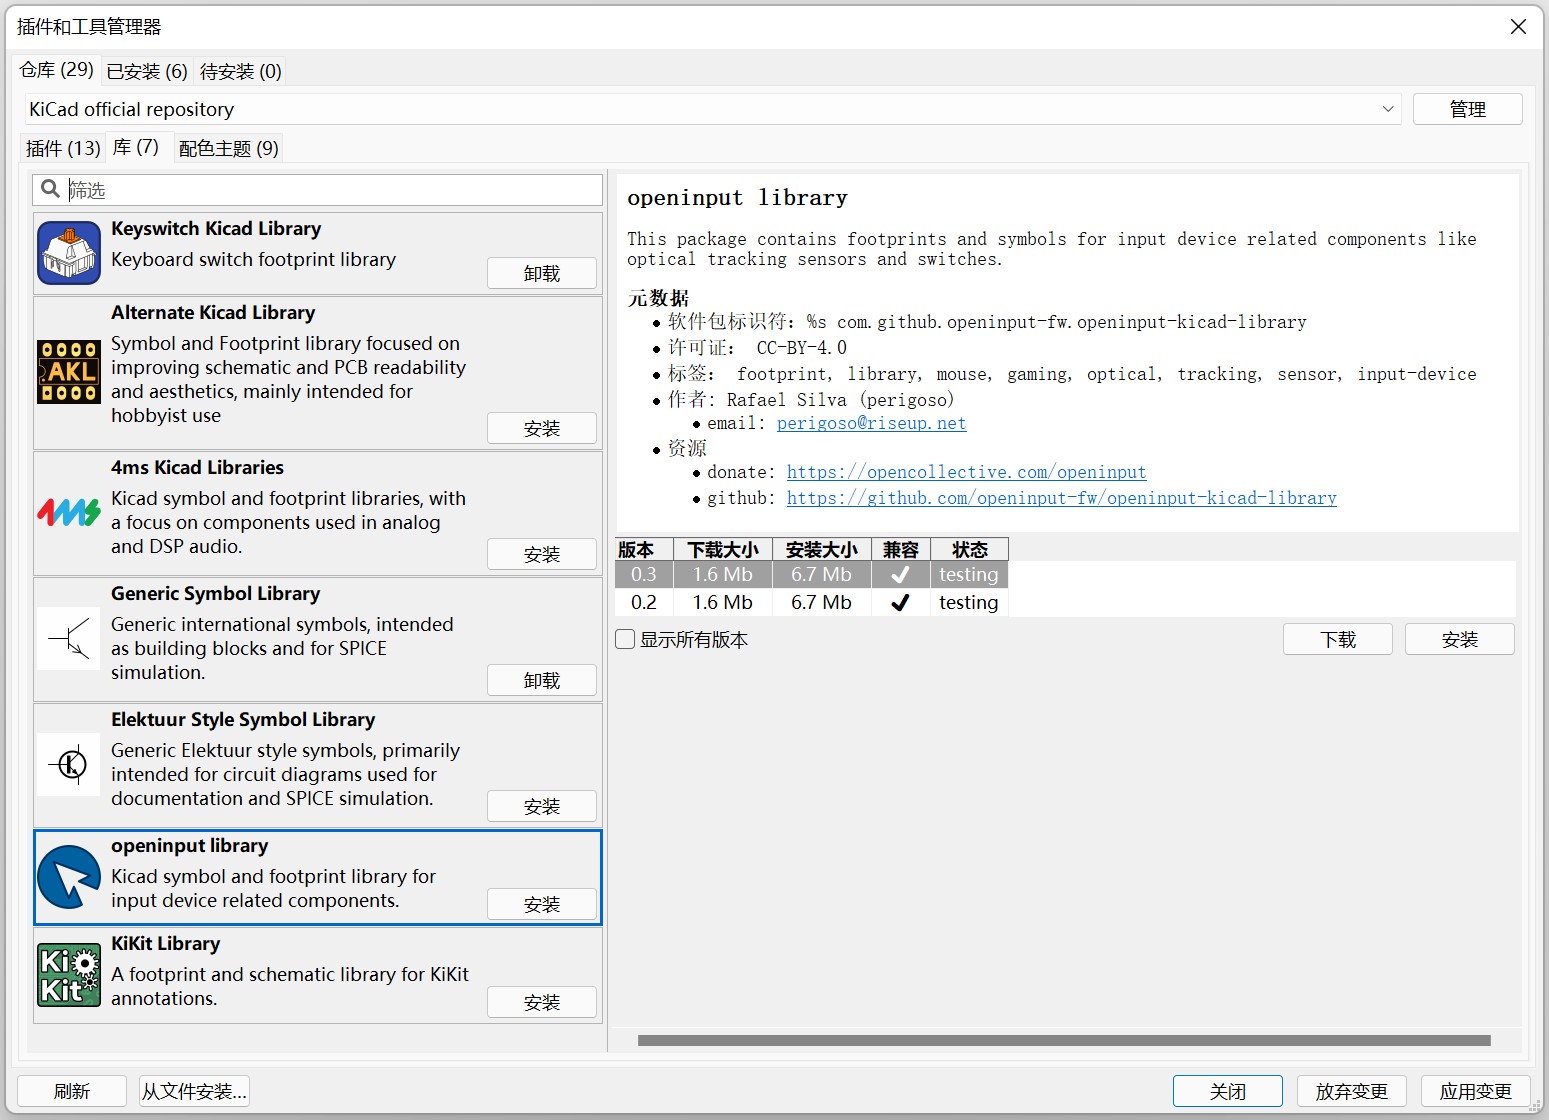The image size is (1549, 1120).
Task: Click the 从文件安装... button
Action: tap(194, 1091)
